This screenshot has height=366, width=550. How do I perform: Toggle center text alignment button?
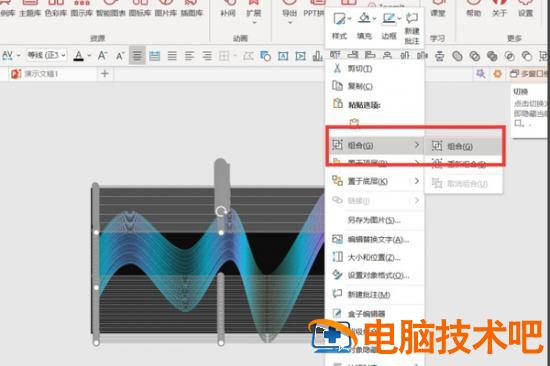[137, 56]
